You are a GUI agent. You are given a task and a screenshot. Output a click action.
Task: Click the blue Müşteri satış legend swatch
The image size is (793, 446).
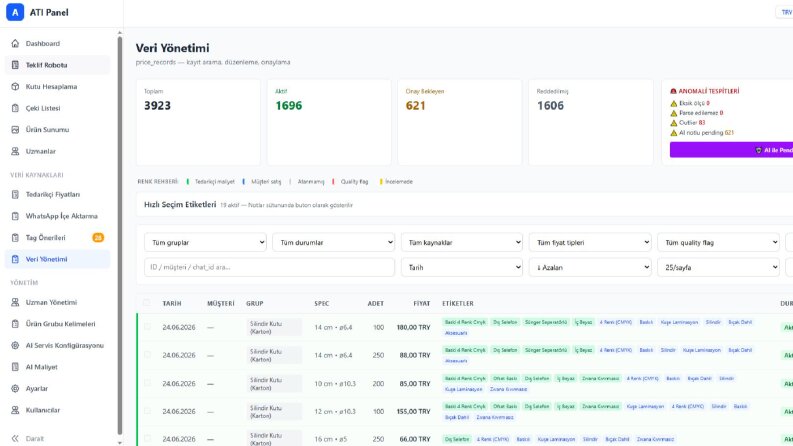click(x=243, y=182)
